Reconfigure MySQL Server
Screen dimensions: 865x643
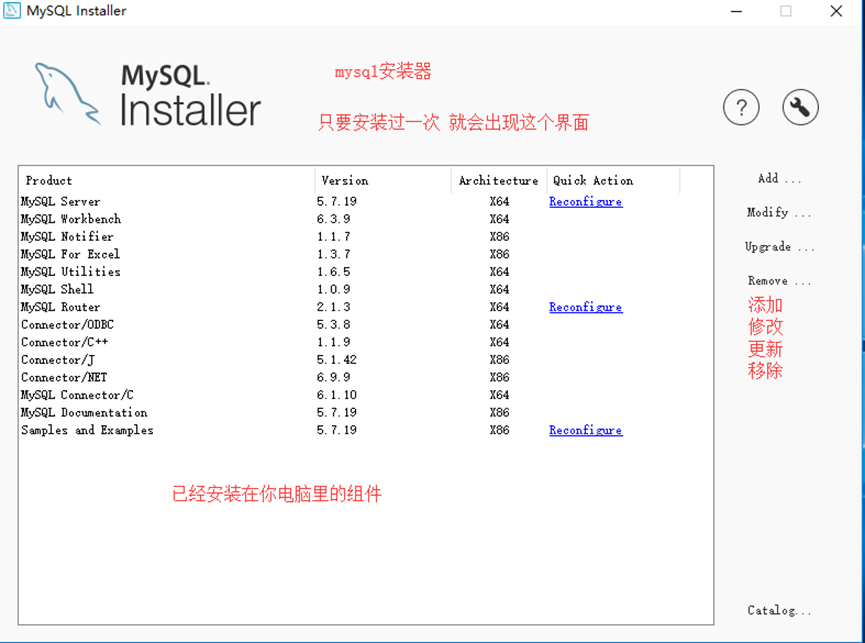(x=585, y=202)
